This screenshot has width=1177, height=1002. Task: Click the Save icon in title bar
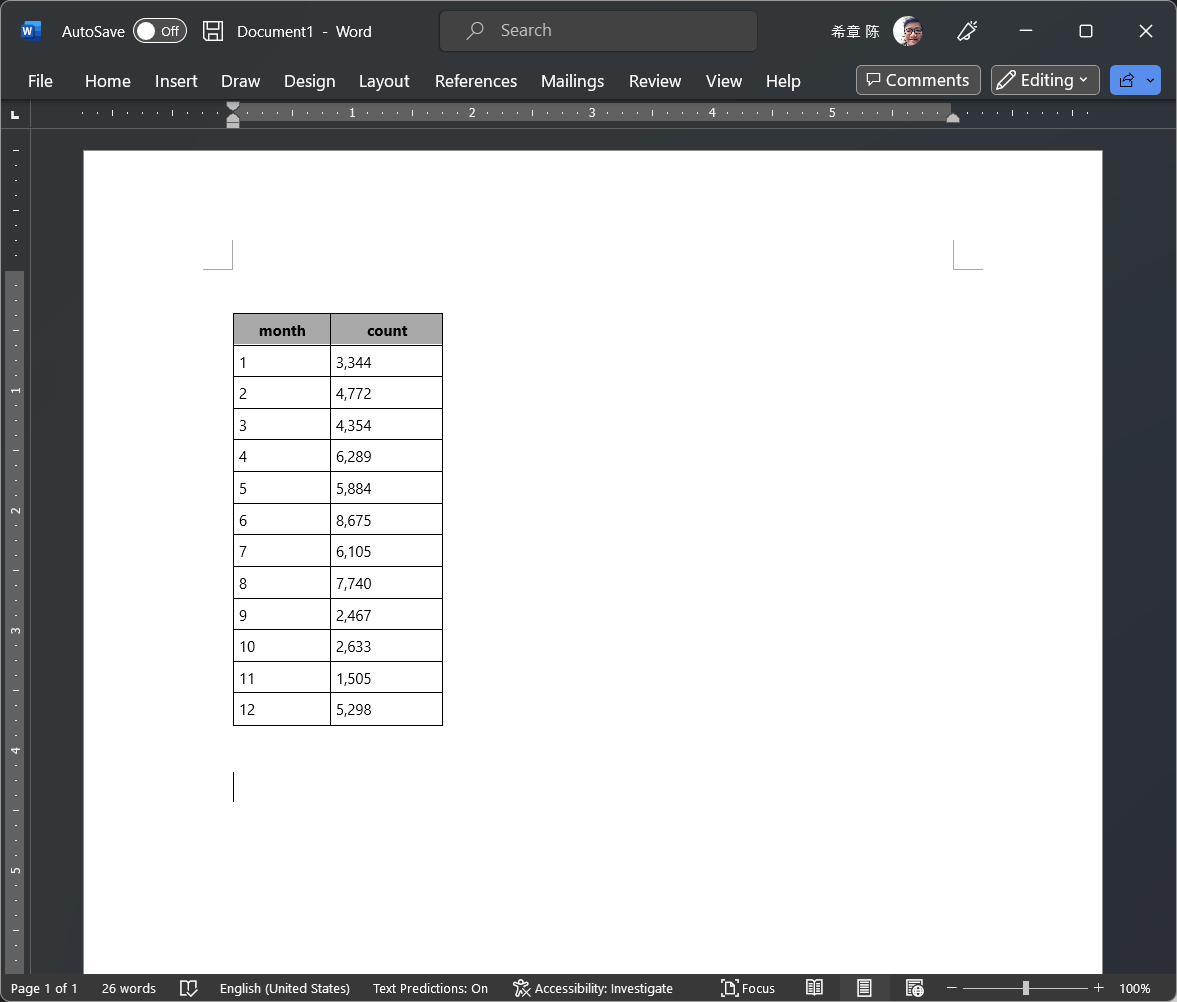tap(213, 31)
